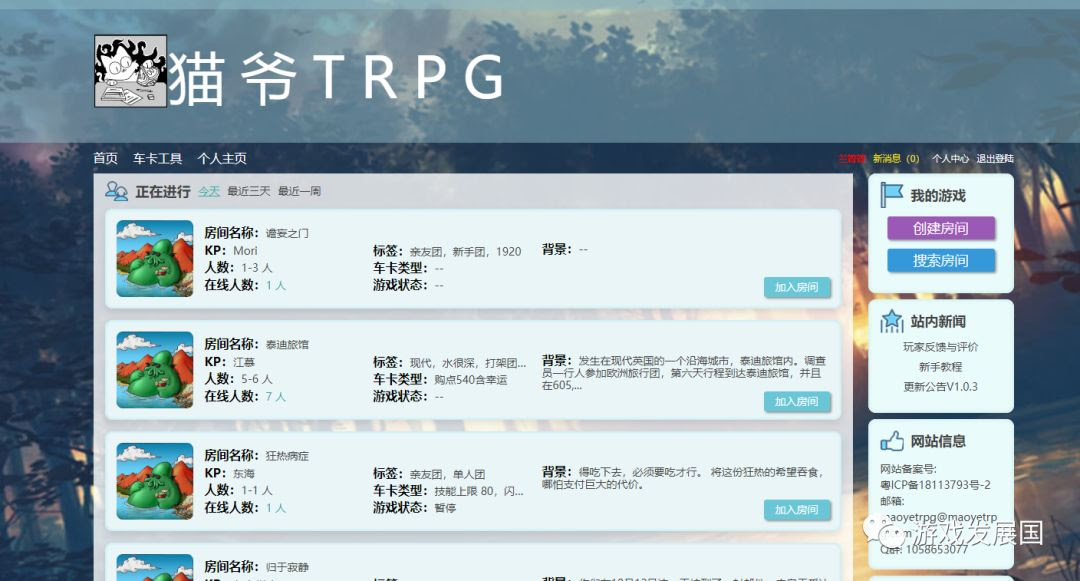This screenshot has width=1080, height=581.
Task: Switch to the 最近三天 filter
Action: pyautogui.click(x=249, y=191)
